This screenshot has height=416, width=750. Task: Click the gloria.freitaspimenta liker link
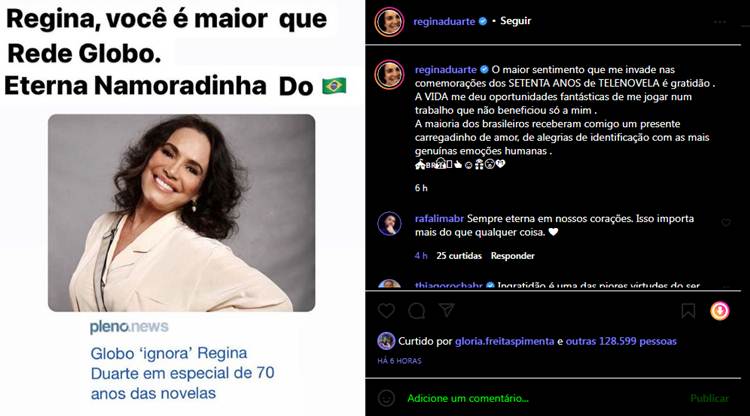click(504, 341)
